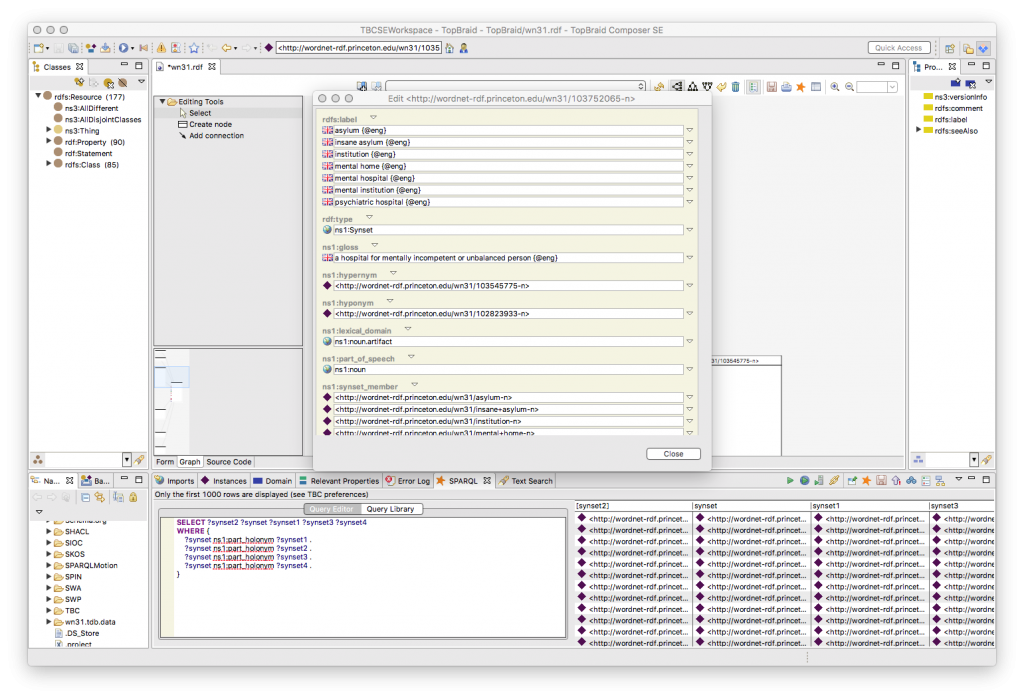Click the blue Run/launch arrow toolbar icon
The image size is (1024, 699).
123,48
